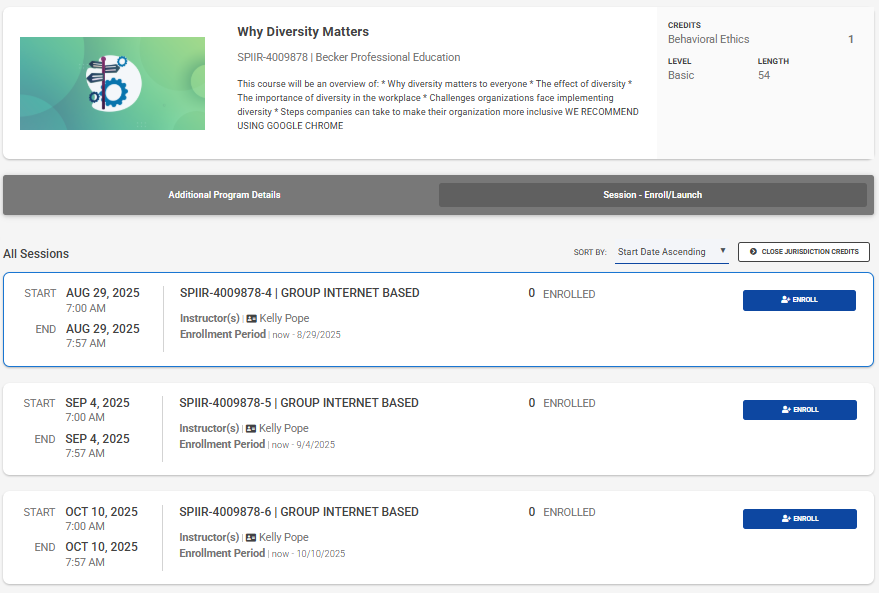Click the Why Diversity Matters course title
The image size is (879, 593).
click(303, 32)
